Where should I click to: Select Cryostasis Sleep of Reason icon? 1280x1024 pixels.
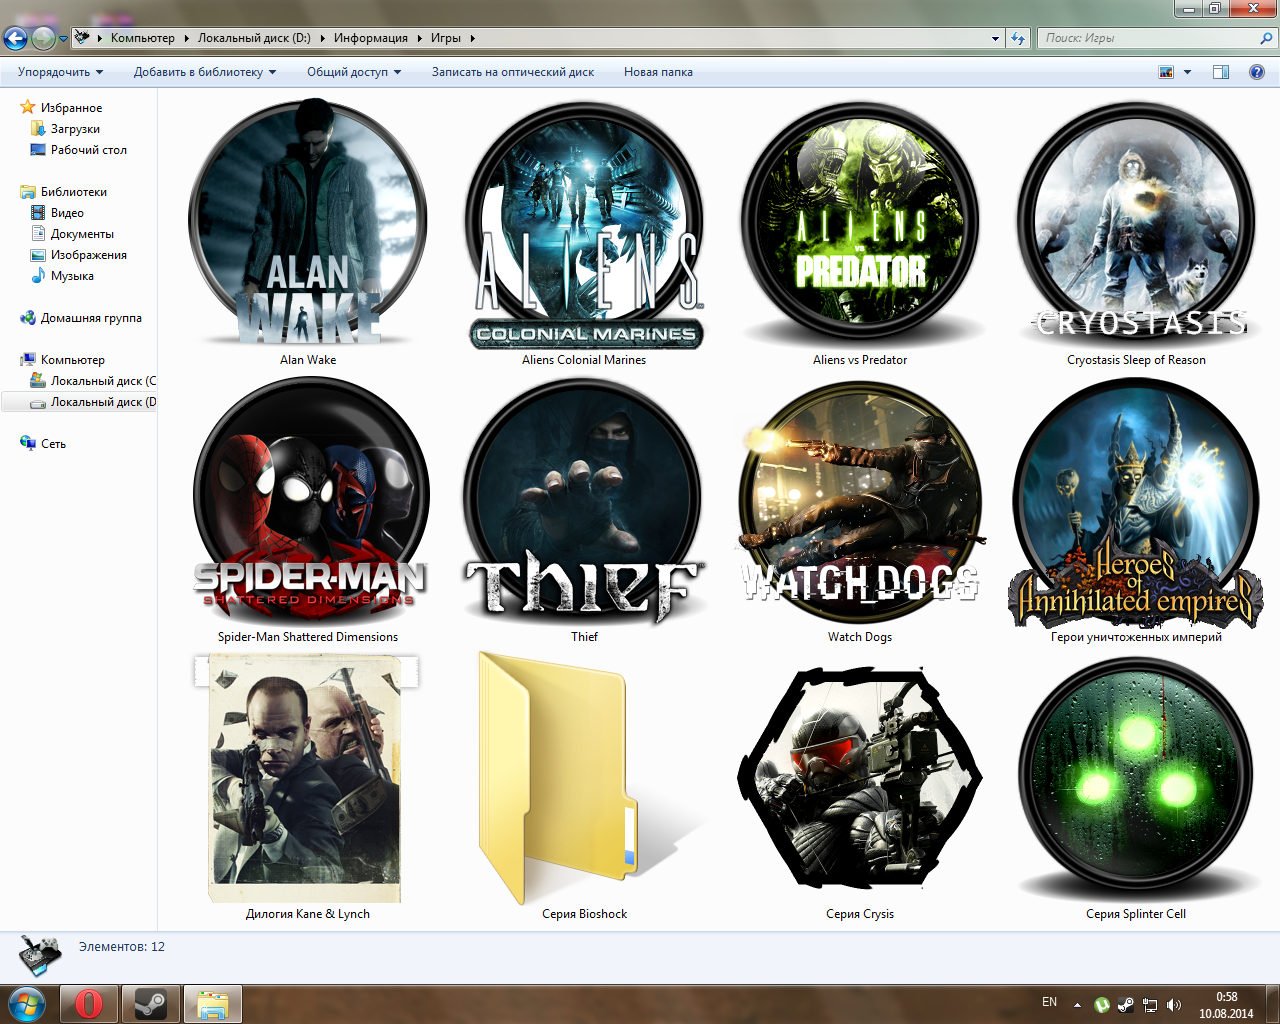pyautogui.click(x=1136, y=222)
